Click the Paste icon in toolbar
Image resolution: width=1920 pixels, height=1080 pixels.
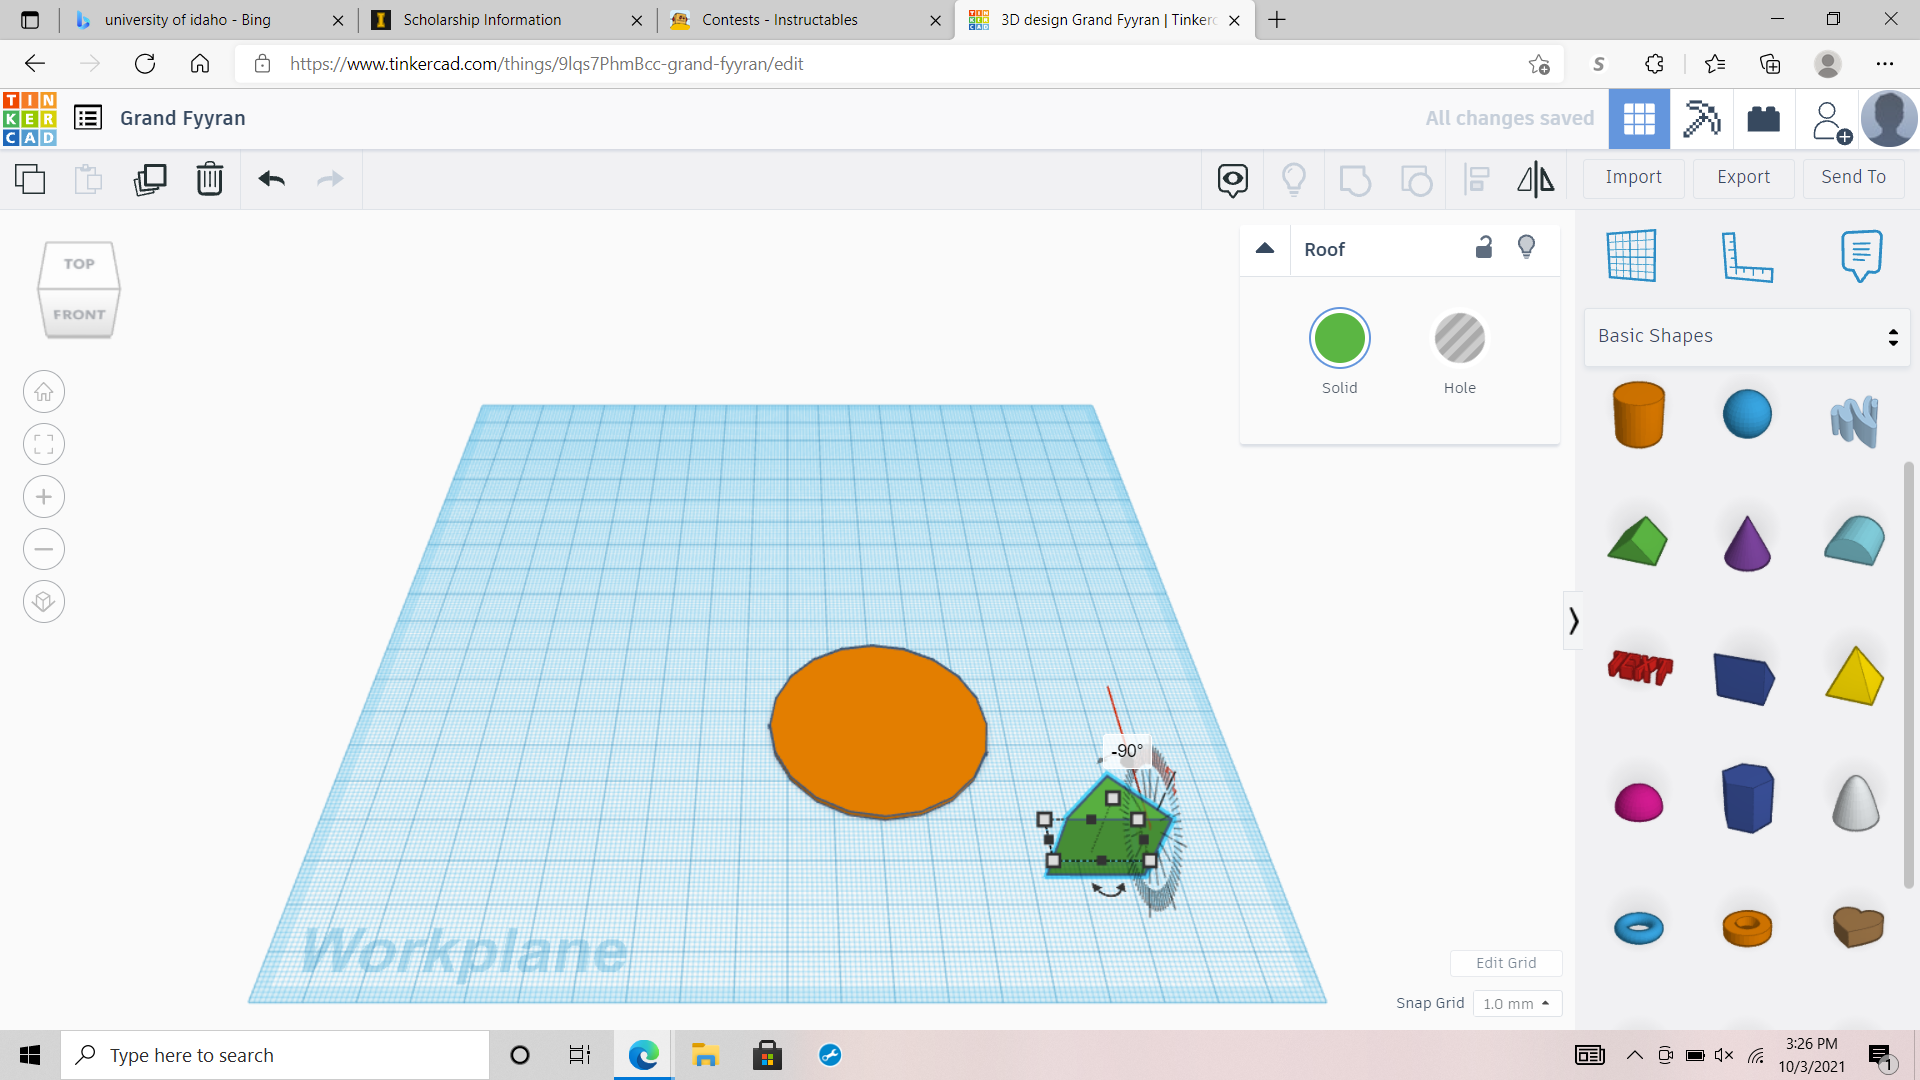[88, 179]
